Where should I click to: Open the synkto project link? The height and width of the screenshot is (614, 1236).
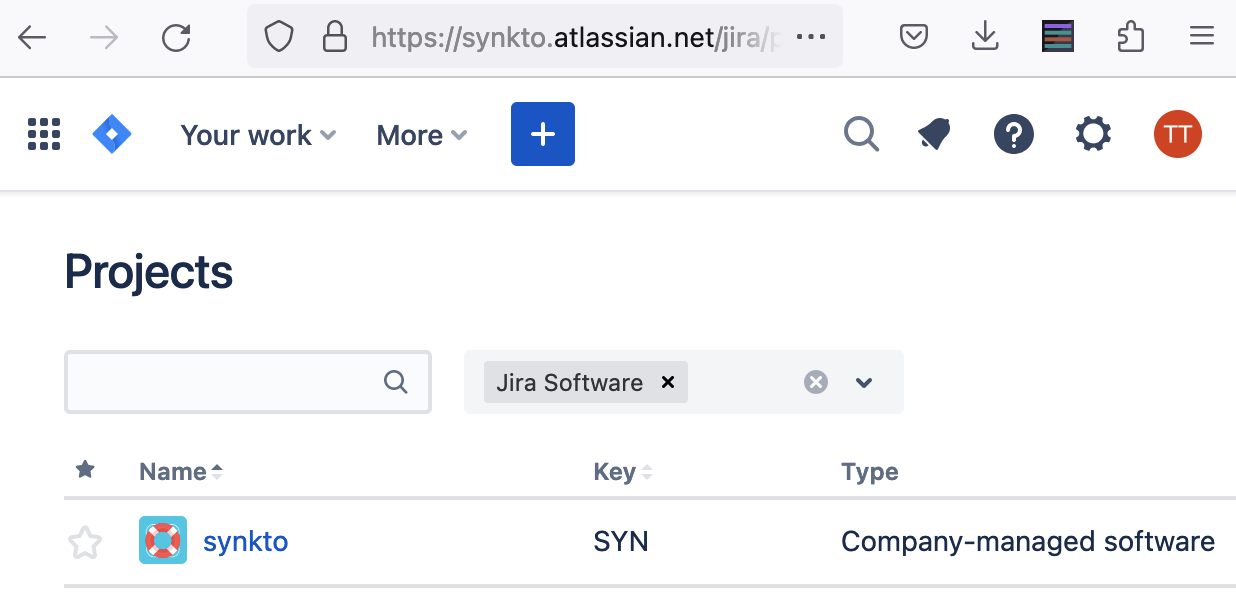[245, 542]
